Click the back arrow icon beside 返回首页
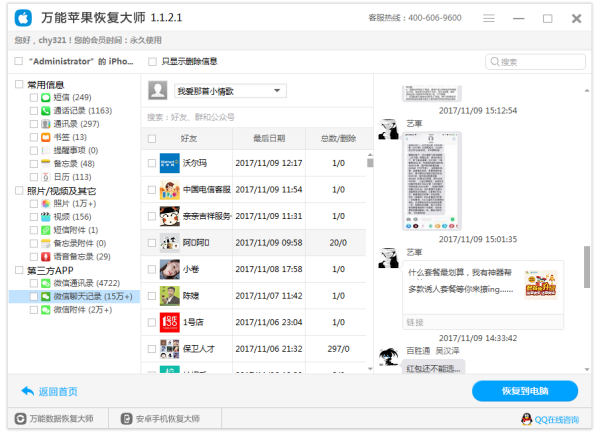600x432 pixels. click(28, 391)
